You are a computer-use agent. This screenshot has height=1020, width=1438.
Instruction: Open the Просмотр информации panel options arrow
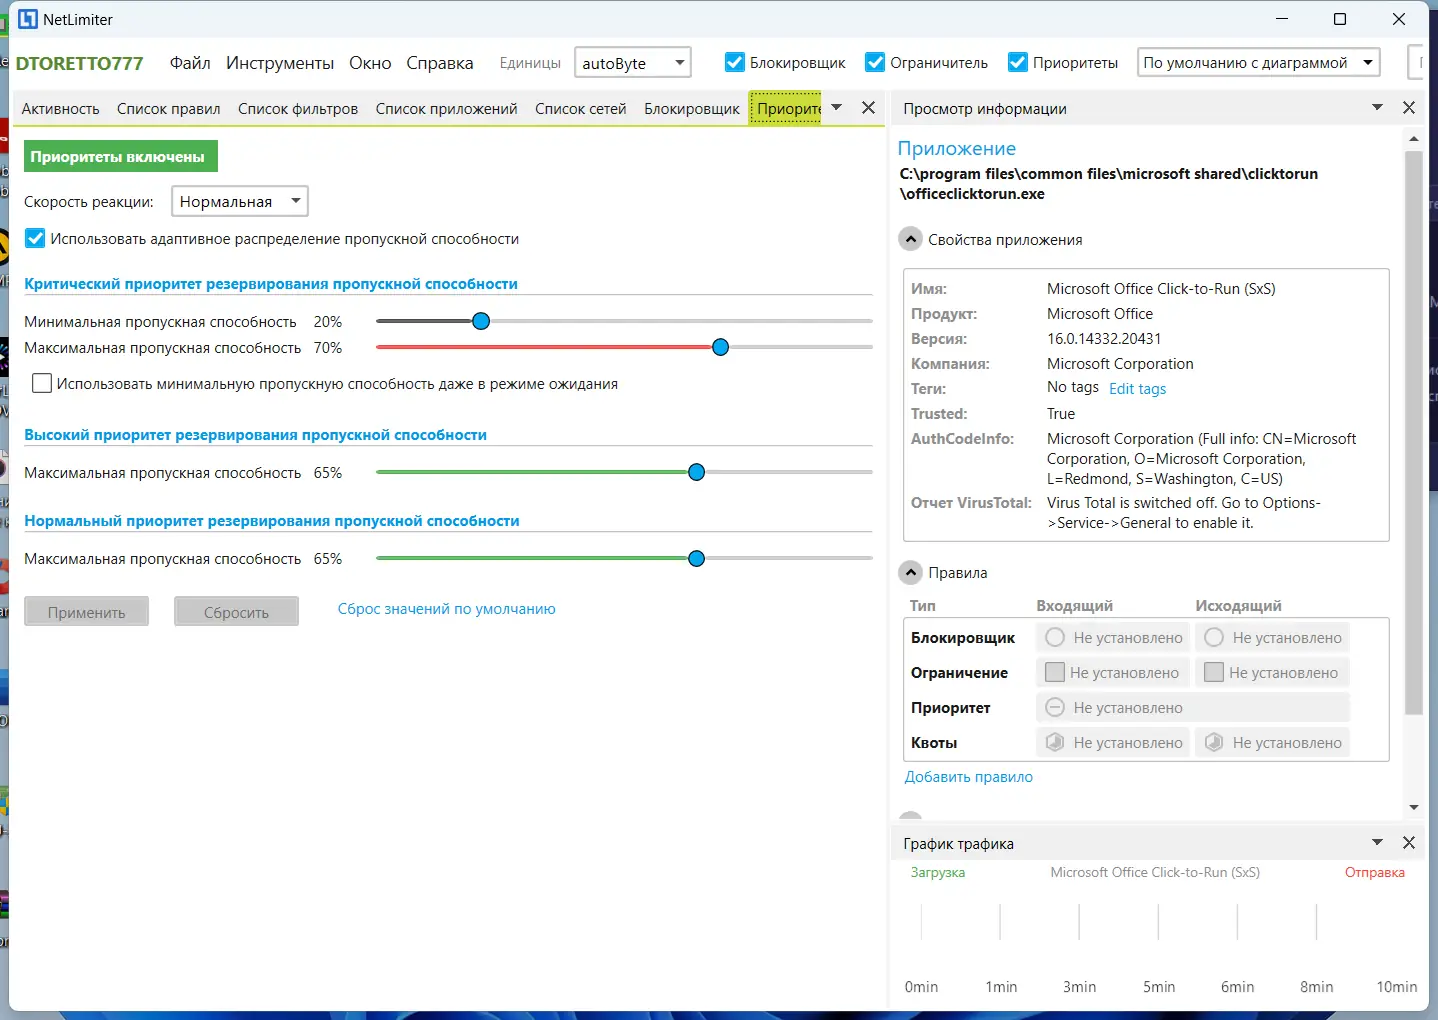pyautogui.click(x=1377, y=108)
